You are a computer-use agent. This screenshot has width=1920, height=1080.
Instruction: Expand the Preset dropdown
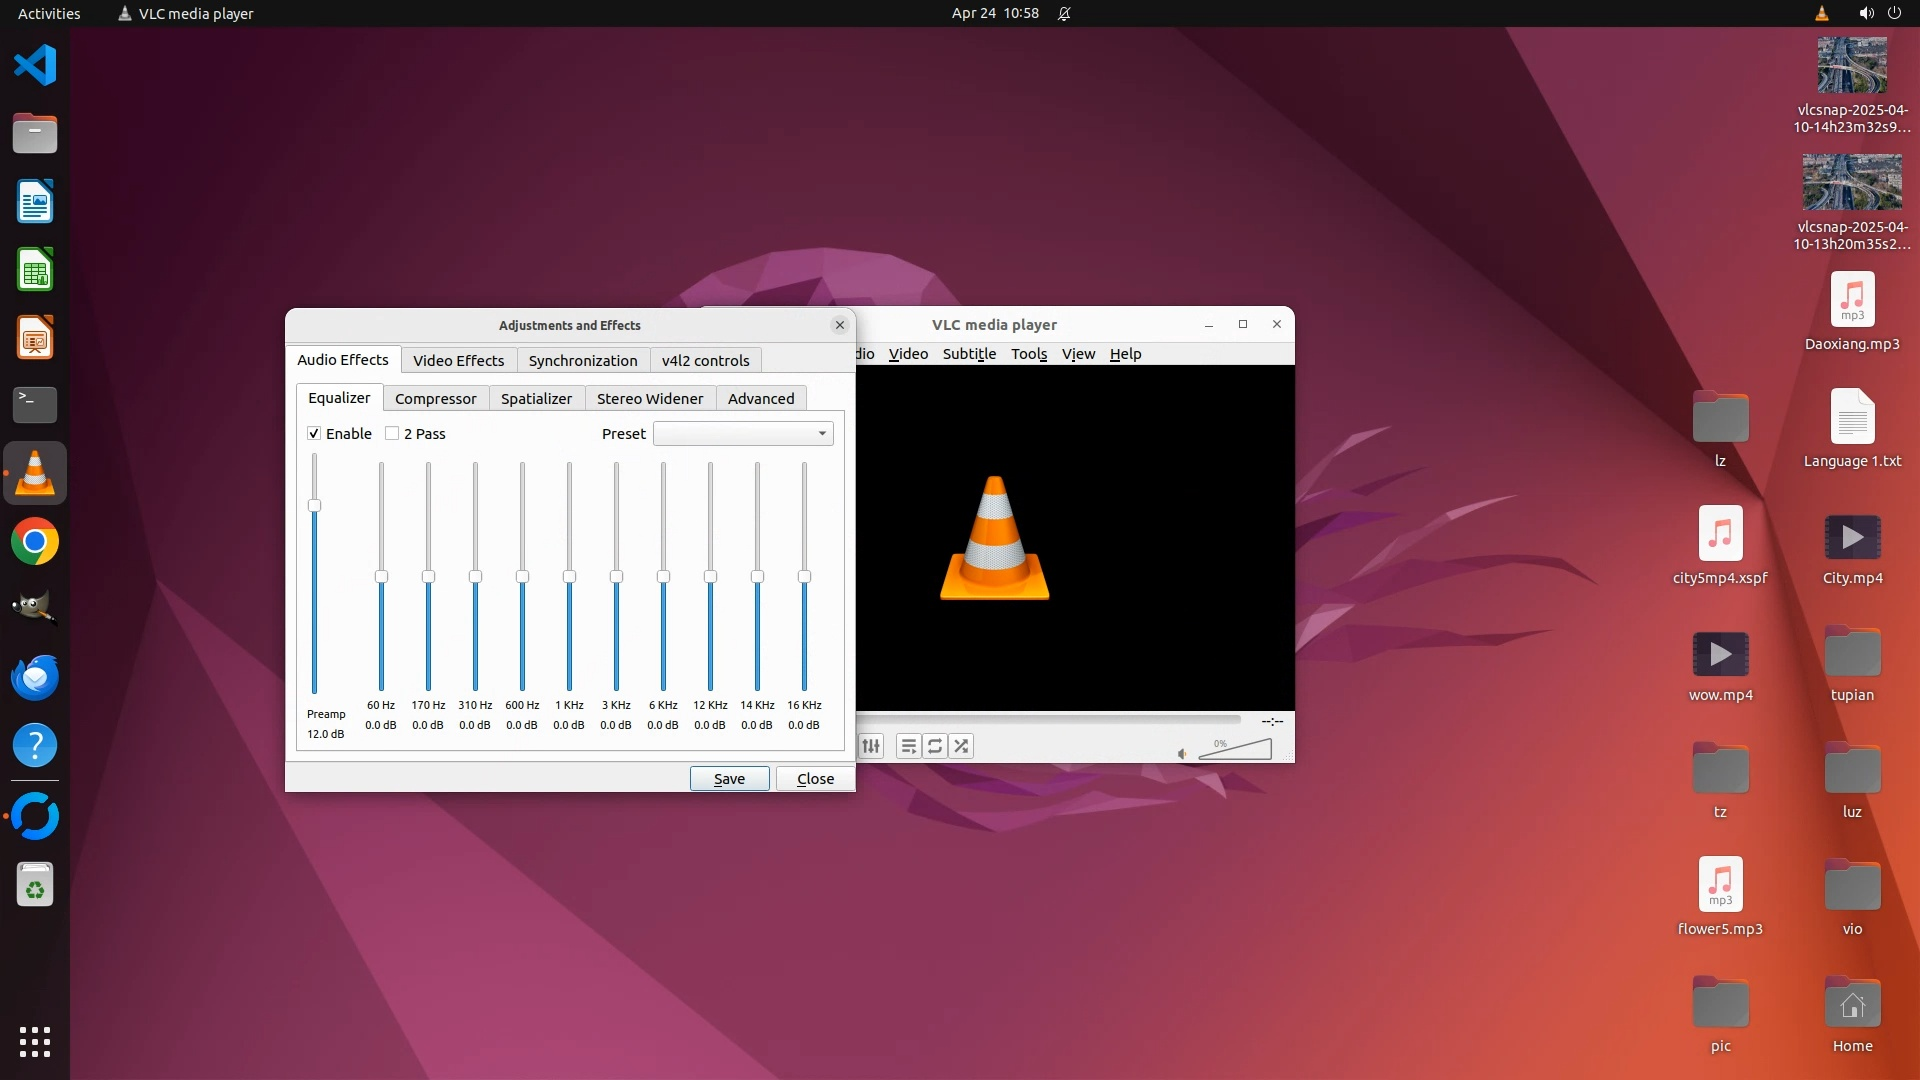tap(742, 433)
